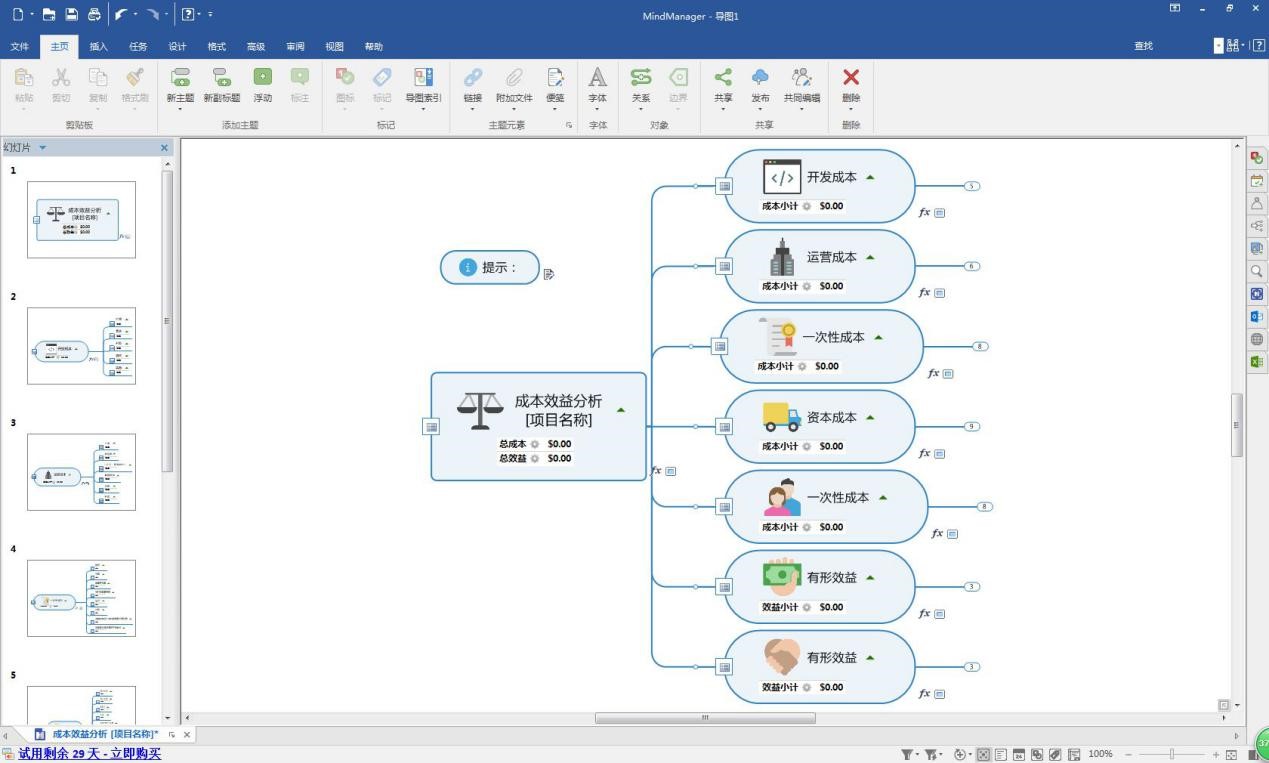Open the 导图索引 dropdown arrow
The width and height of the screenshot is (1269, 763).
click(423, 110)
